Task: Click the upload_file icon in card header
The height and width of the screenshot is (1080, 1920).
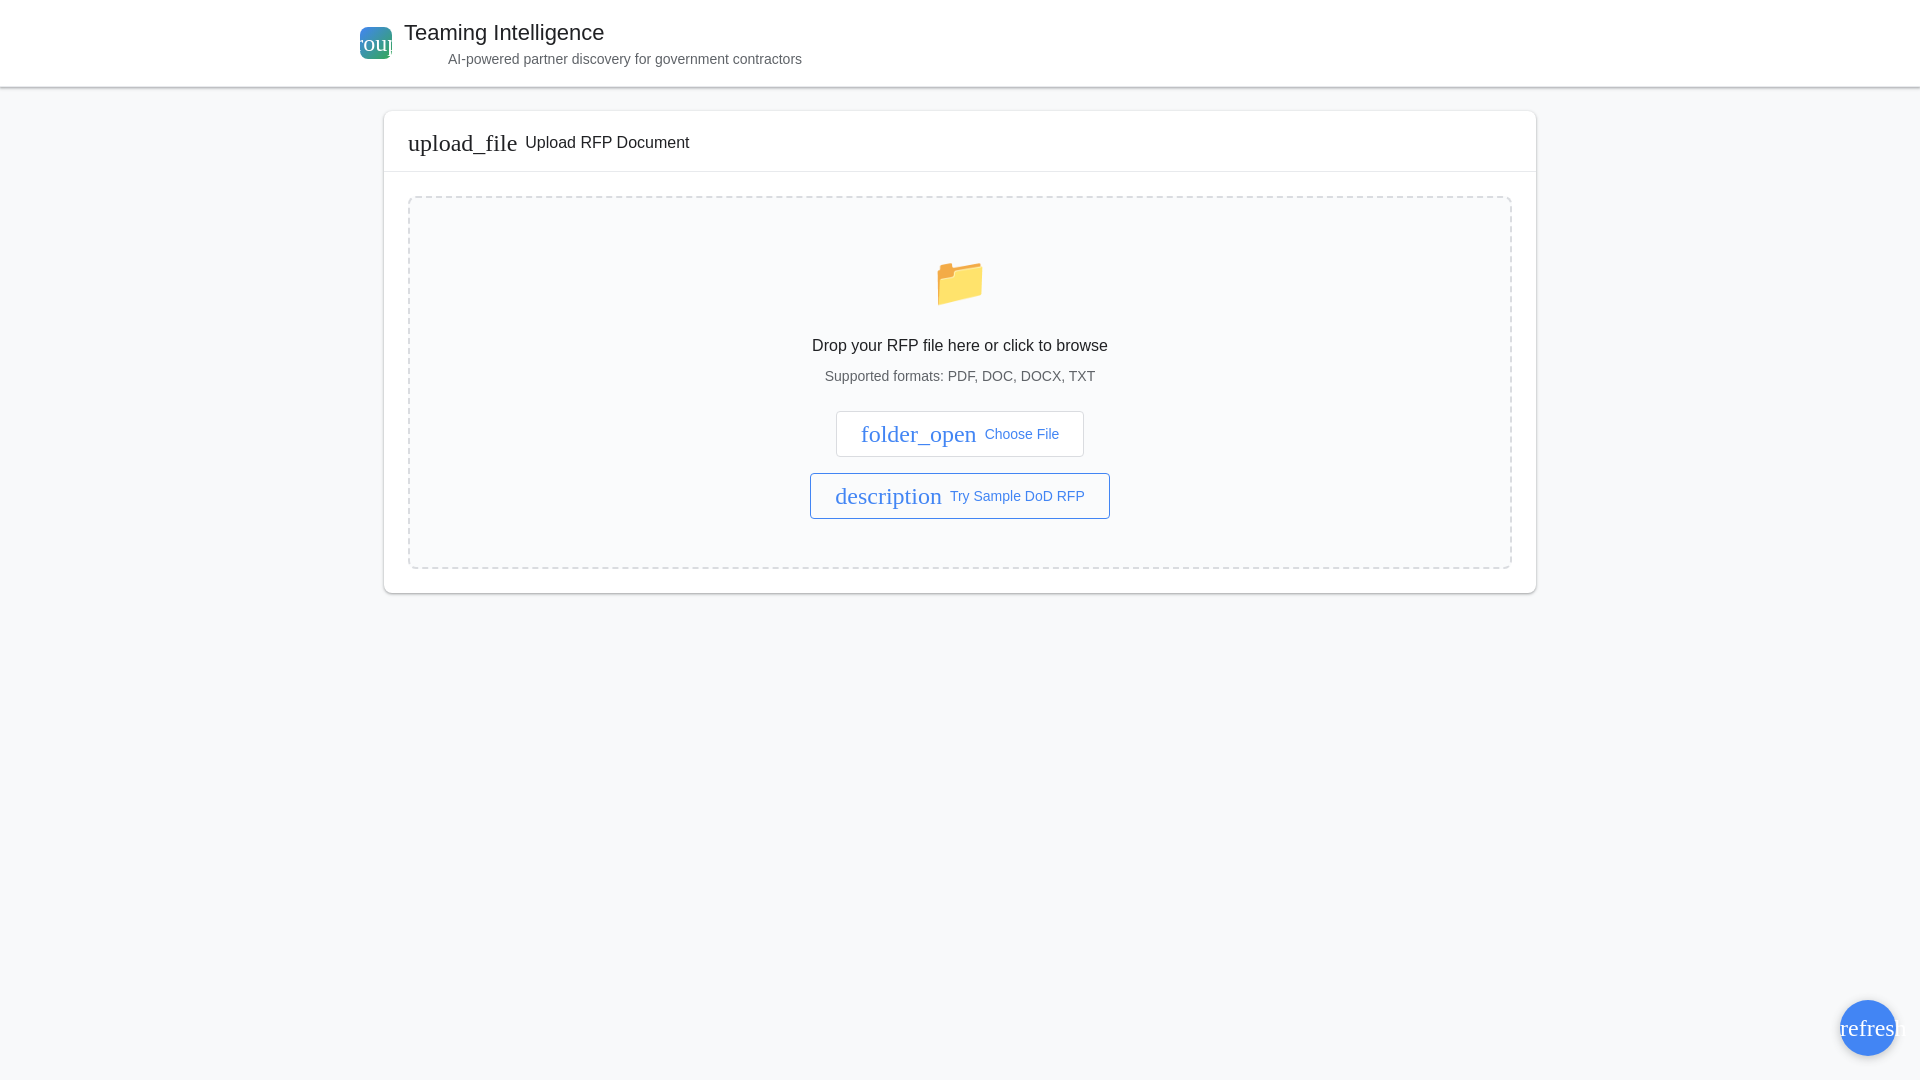Action: 462,143
